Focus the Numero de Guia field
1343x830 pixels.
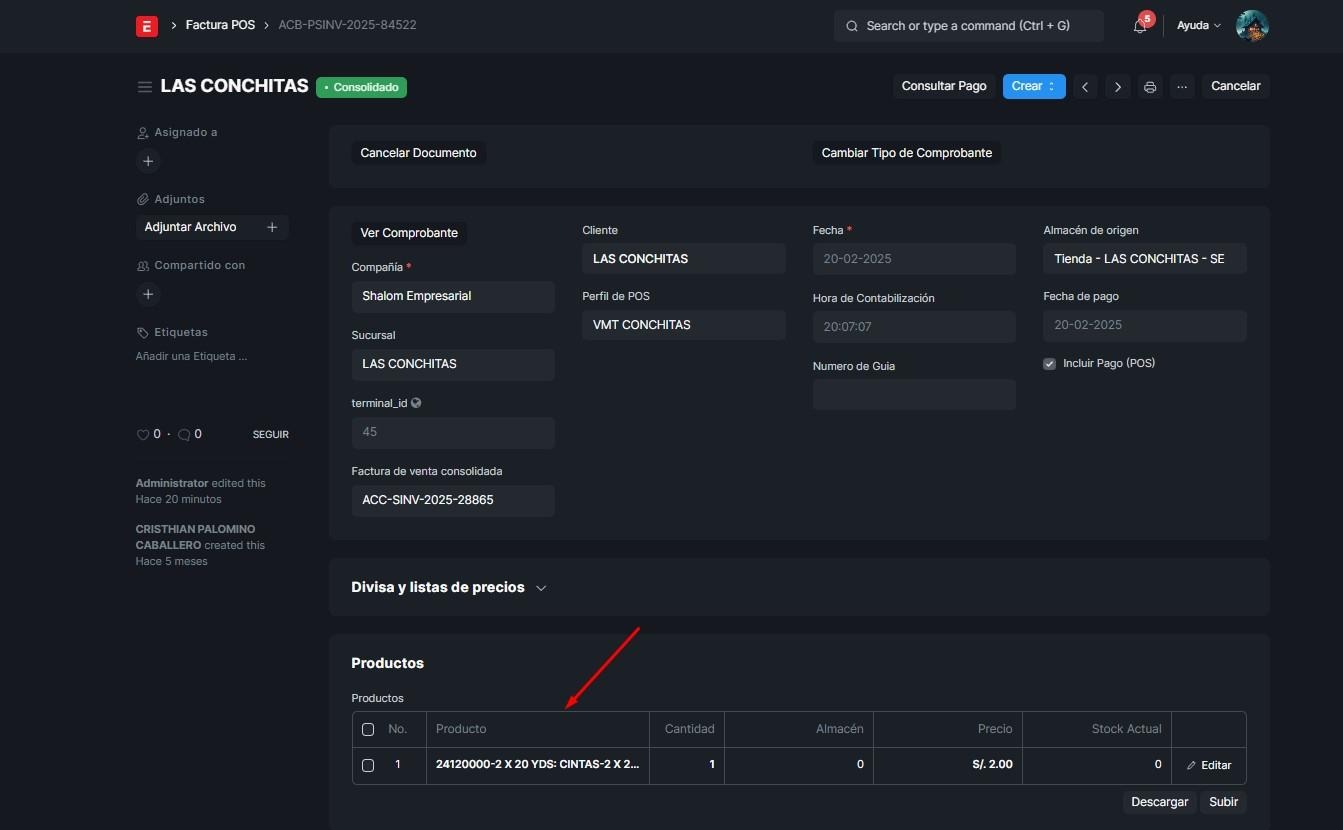click(914, 395)
